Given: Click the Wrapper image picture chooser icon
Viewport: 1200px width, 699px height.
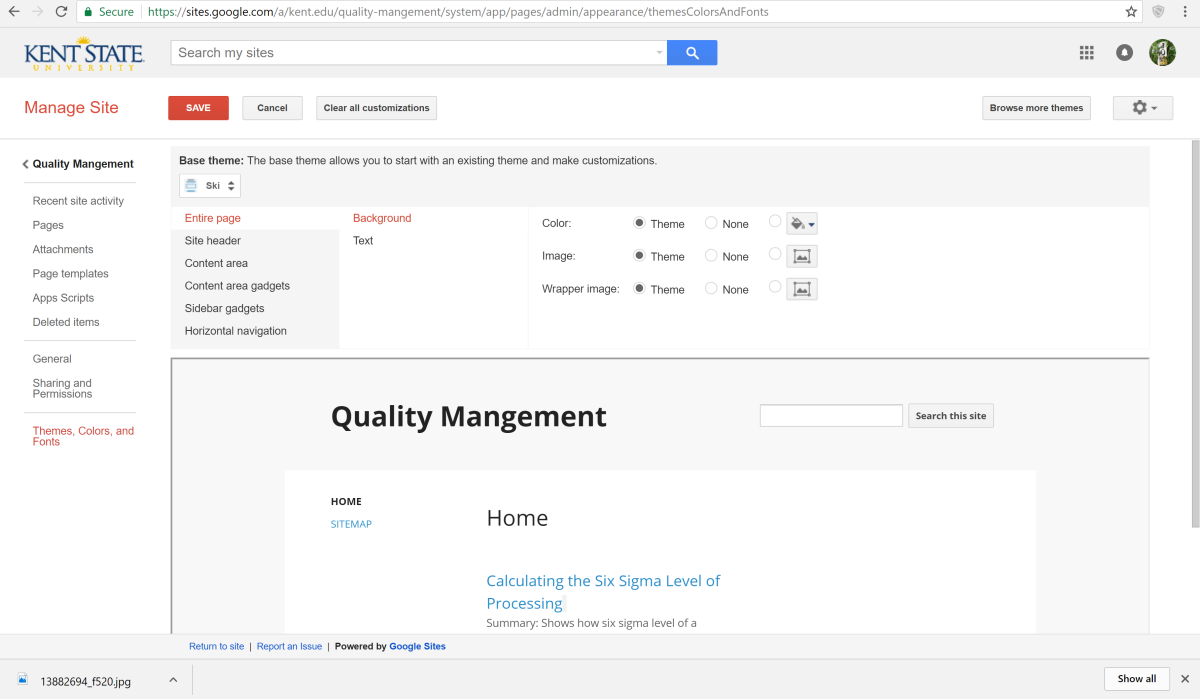Looking at the screenshot, I should [801, 289].
